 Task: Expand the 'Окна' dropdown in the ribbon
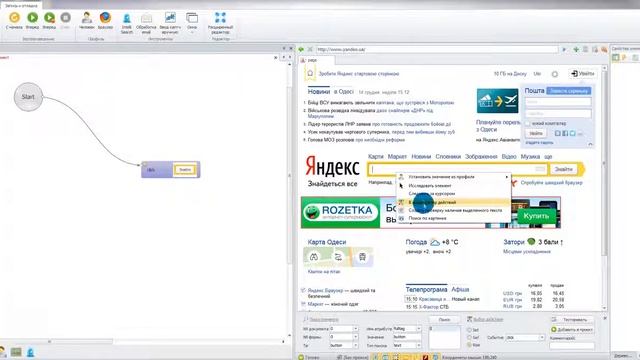pyautogui.click(x=192, y=32)
